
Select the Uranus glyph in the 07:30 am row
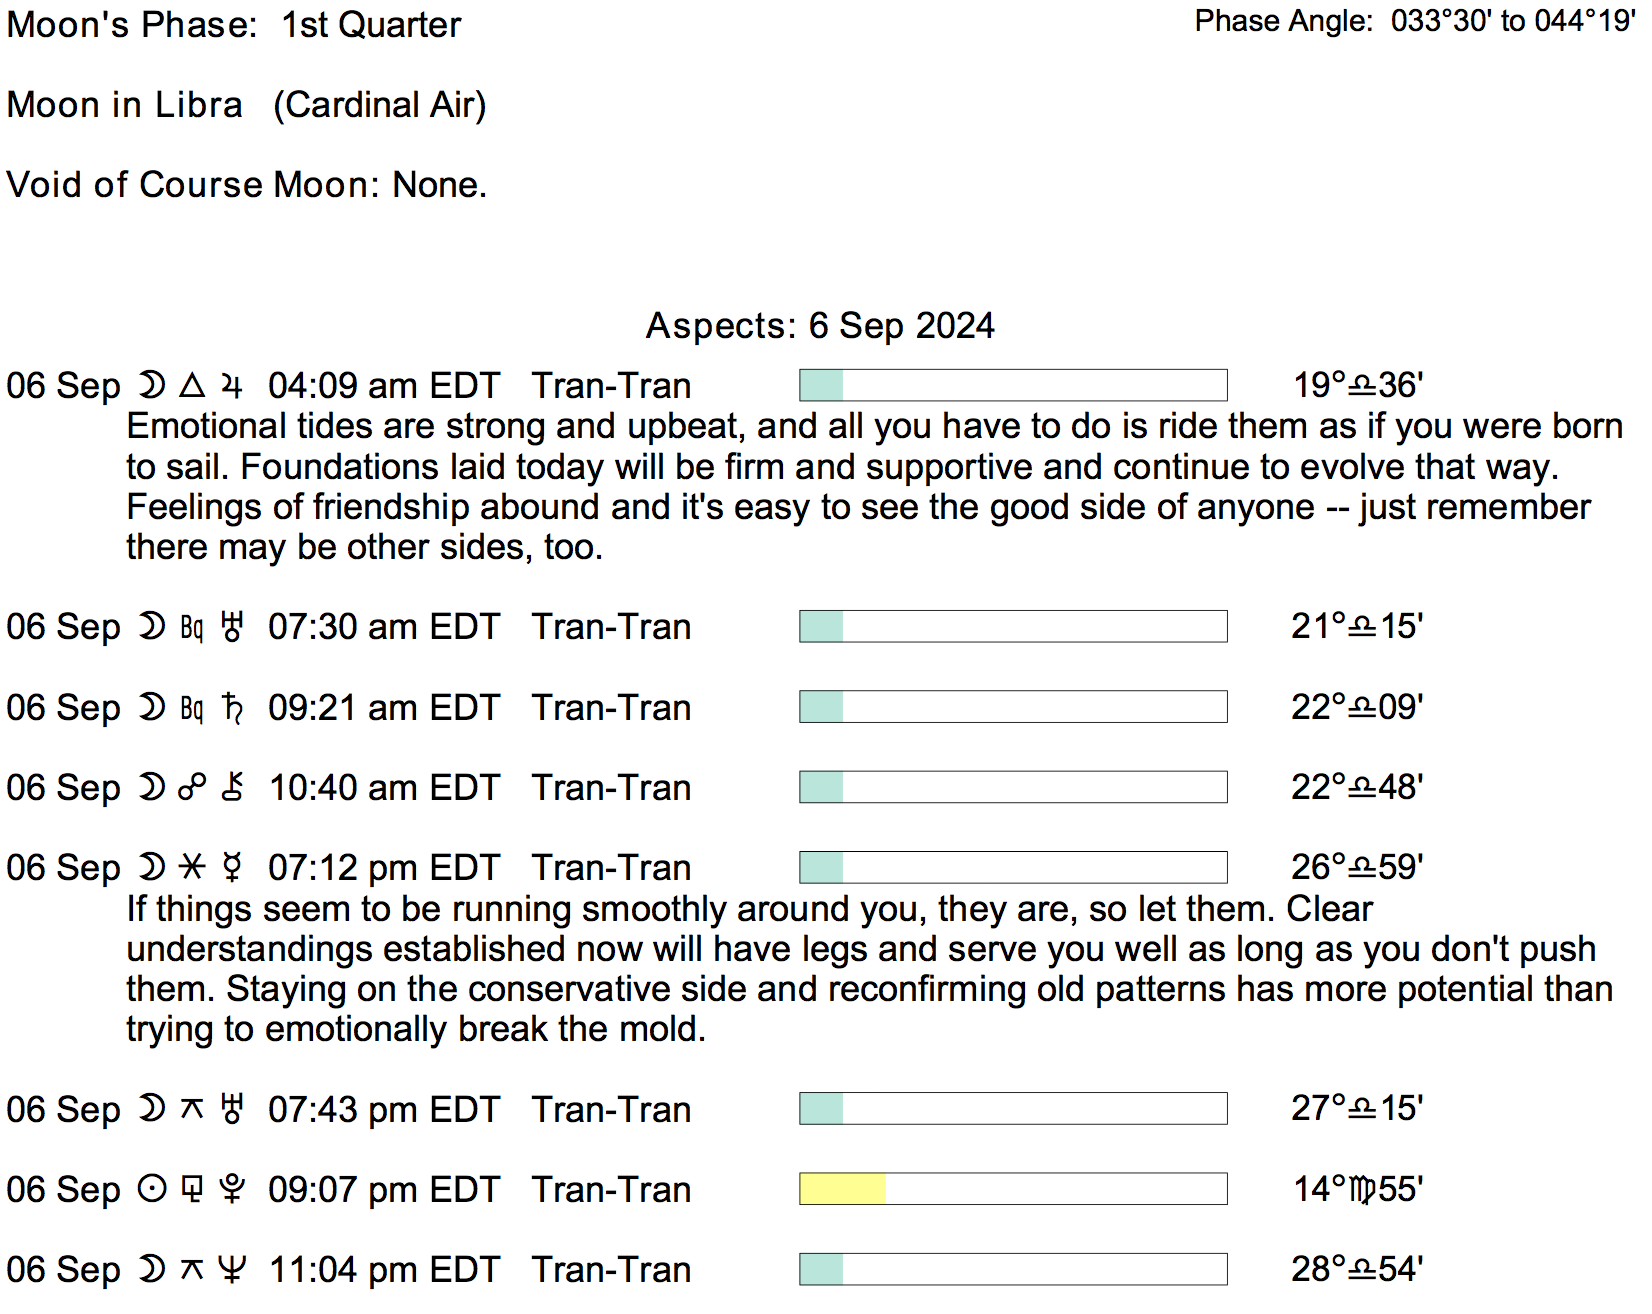click(232, 628)
